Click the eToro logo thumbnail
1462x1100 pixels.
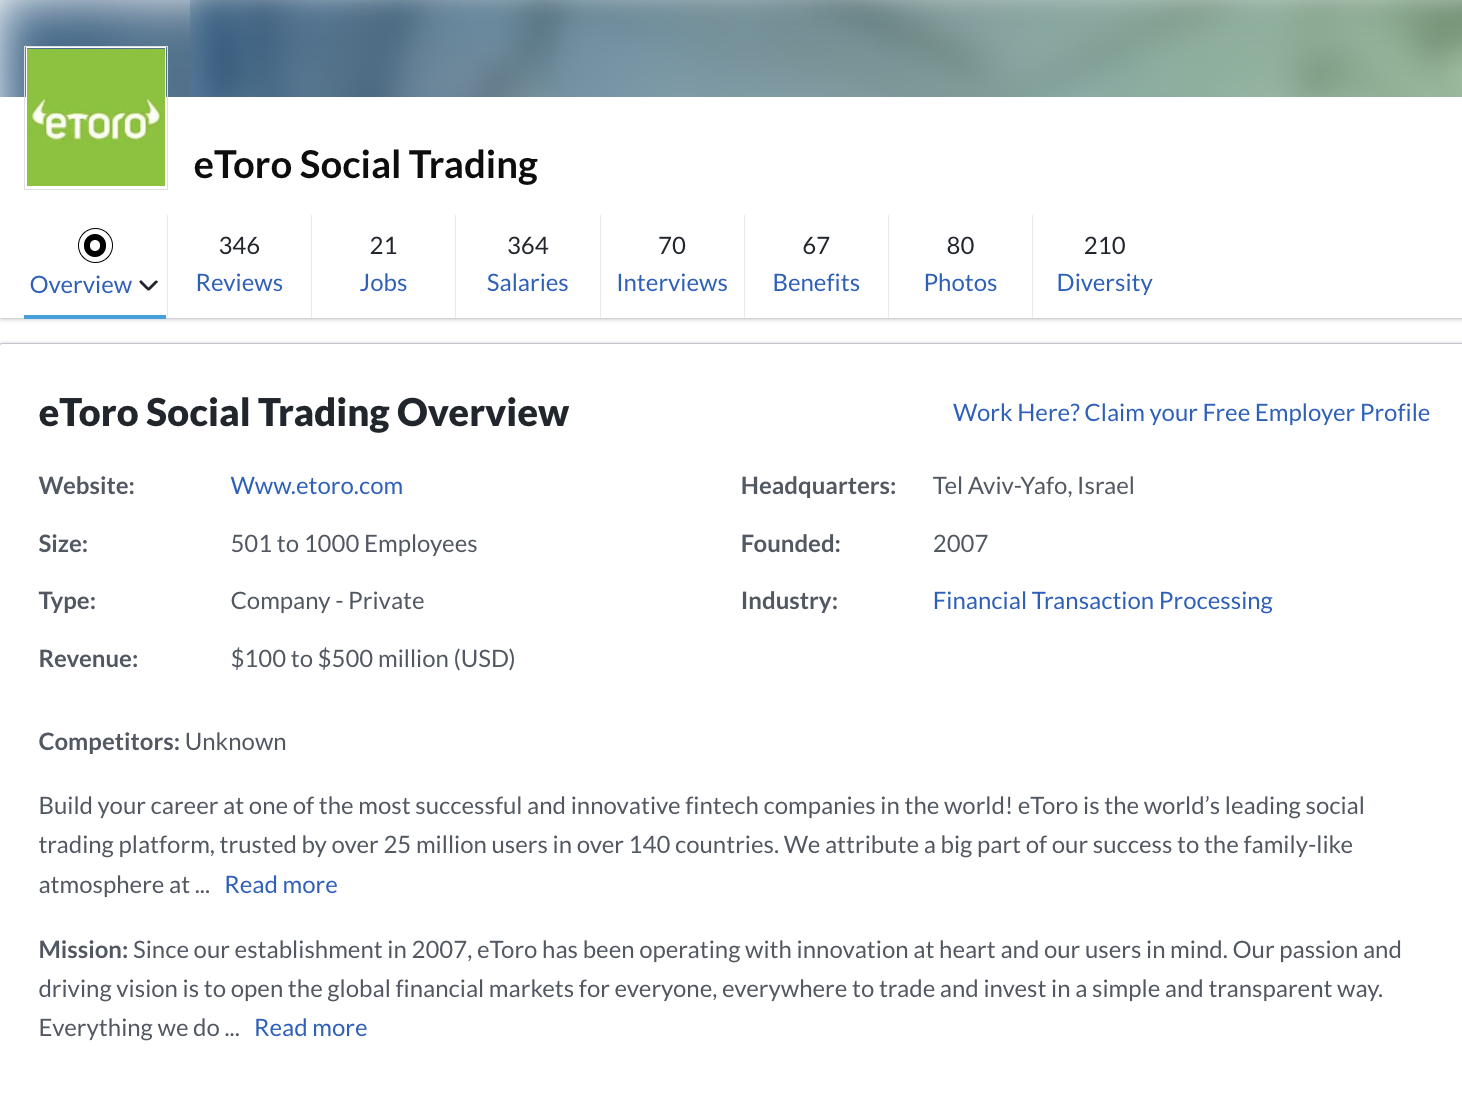[x=96, y=117]
